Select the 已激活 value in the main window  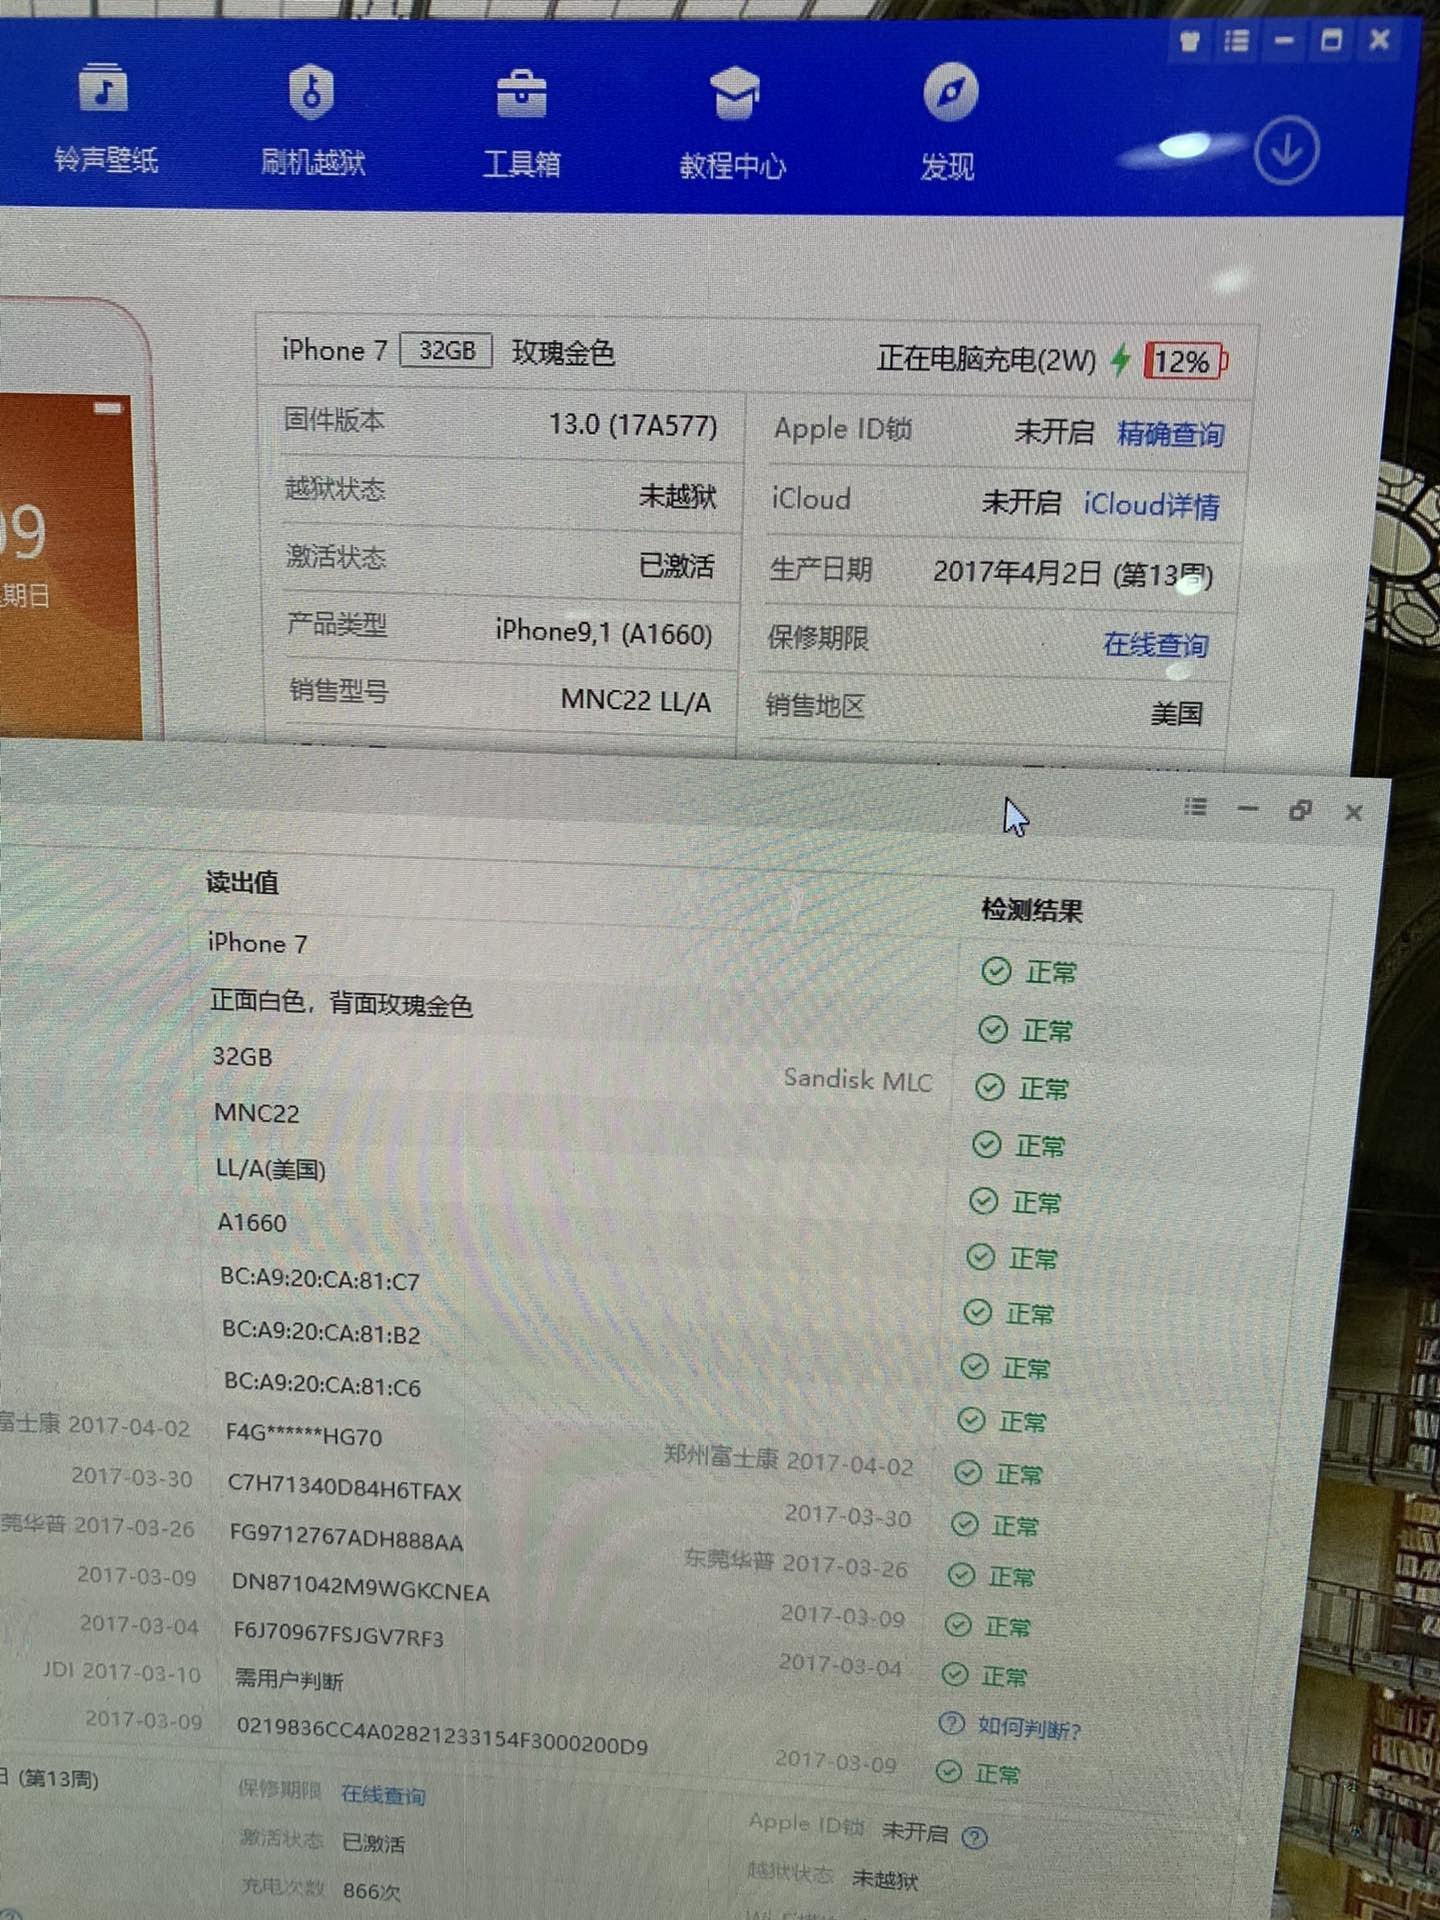click(x=676, y=566)
